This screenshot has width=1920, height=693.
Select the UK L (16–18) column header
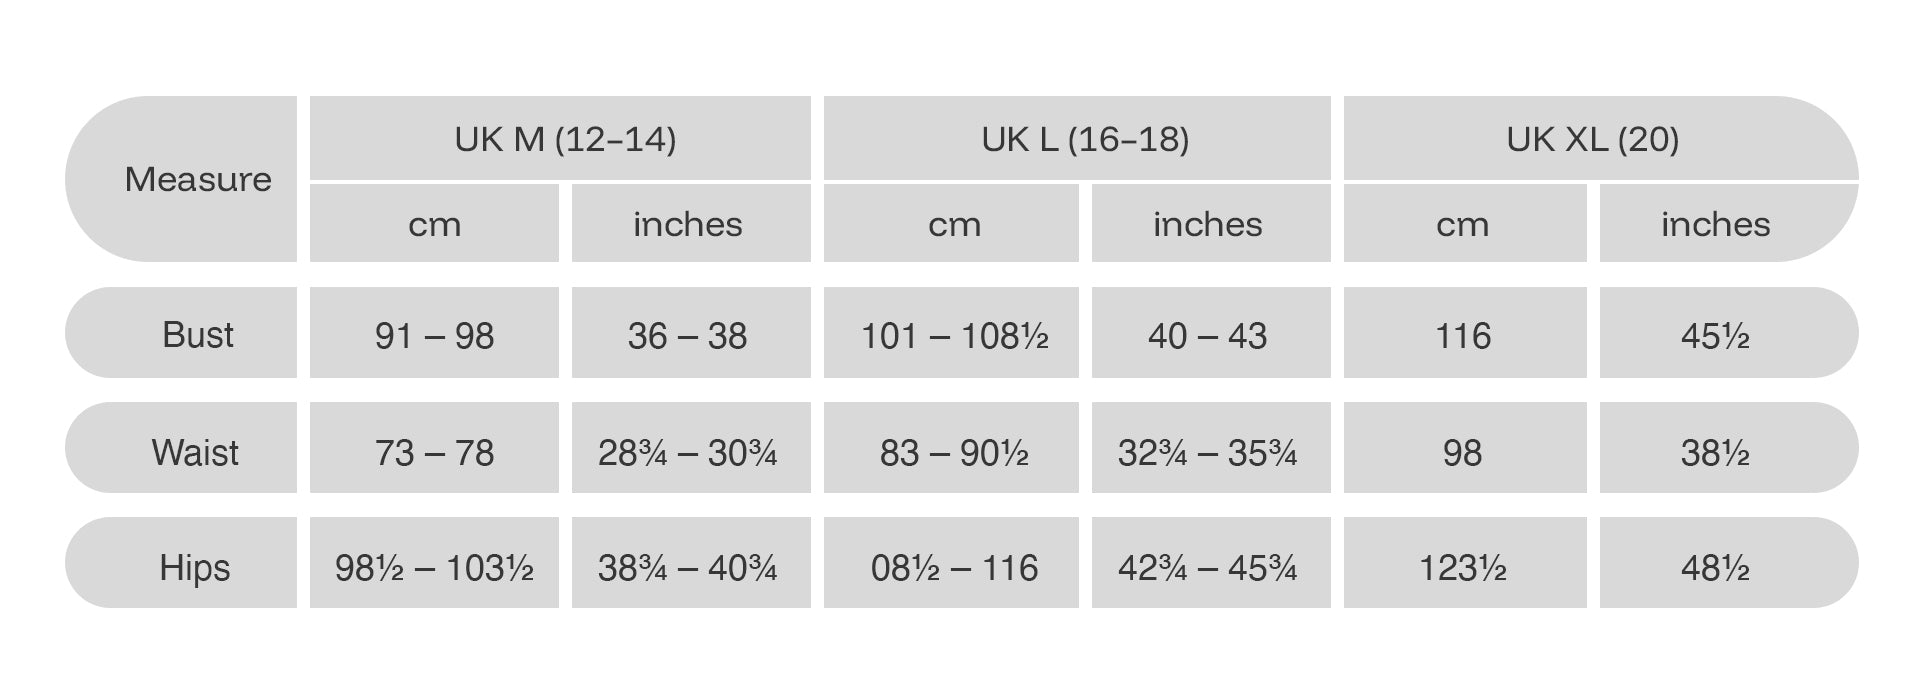[x=1085, y=139]
